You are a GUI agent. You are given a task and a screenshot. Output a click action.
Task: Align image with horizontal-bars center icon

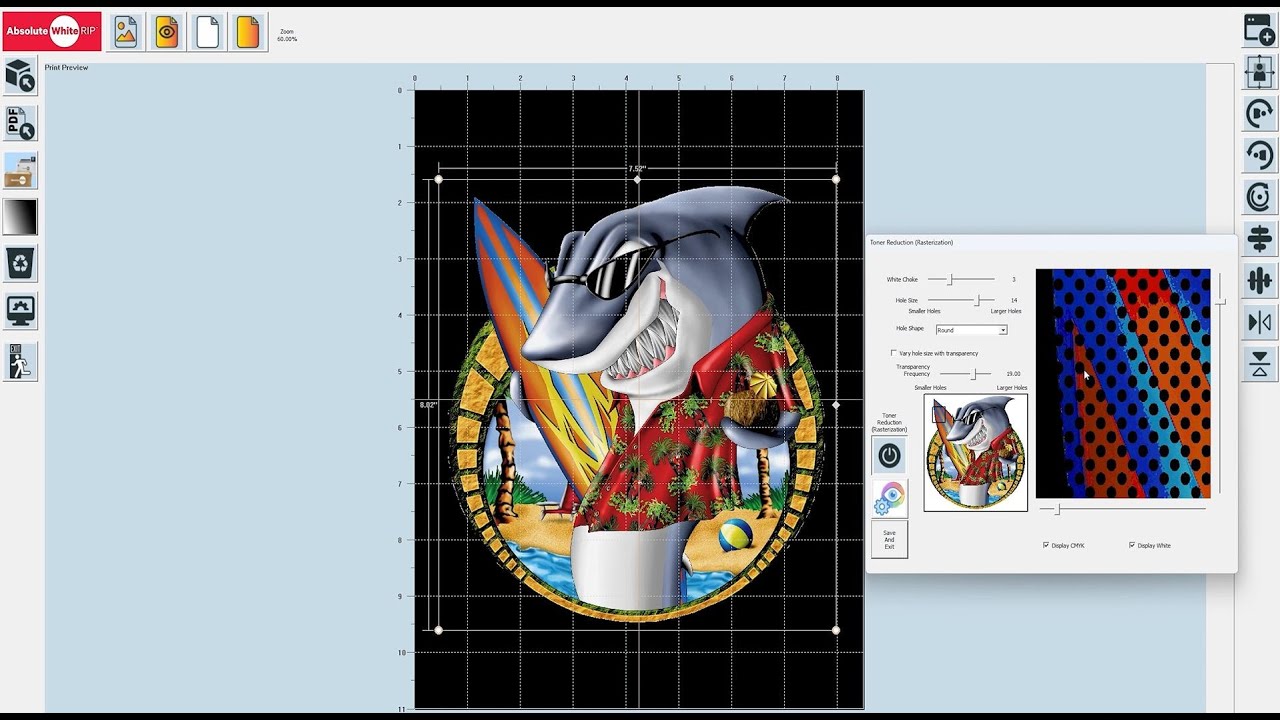click(1259, 239)
